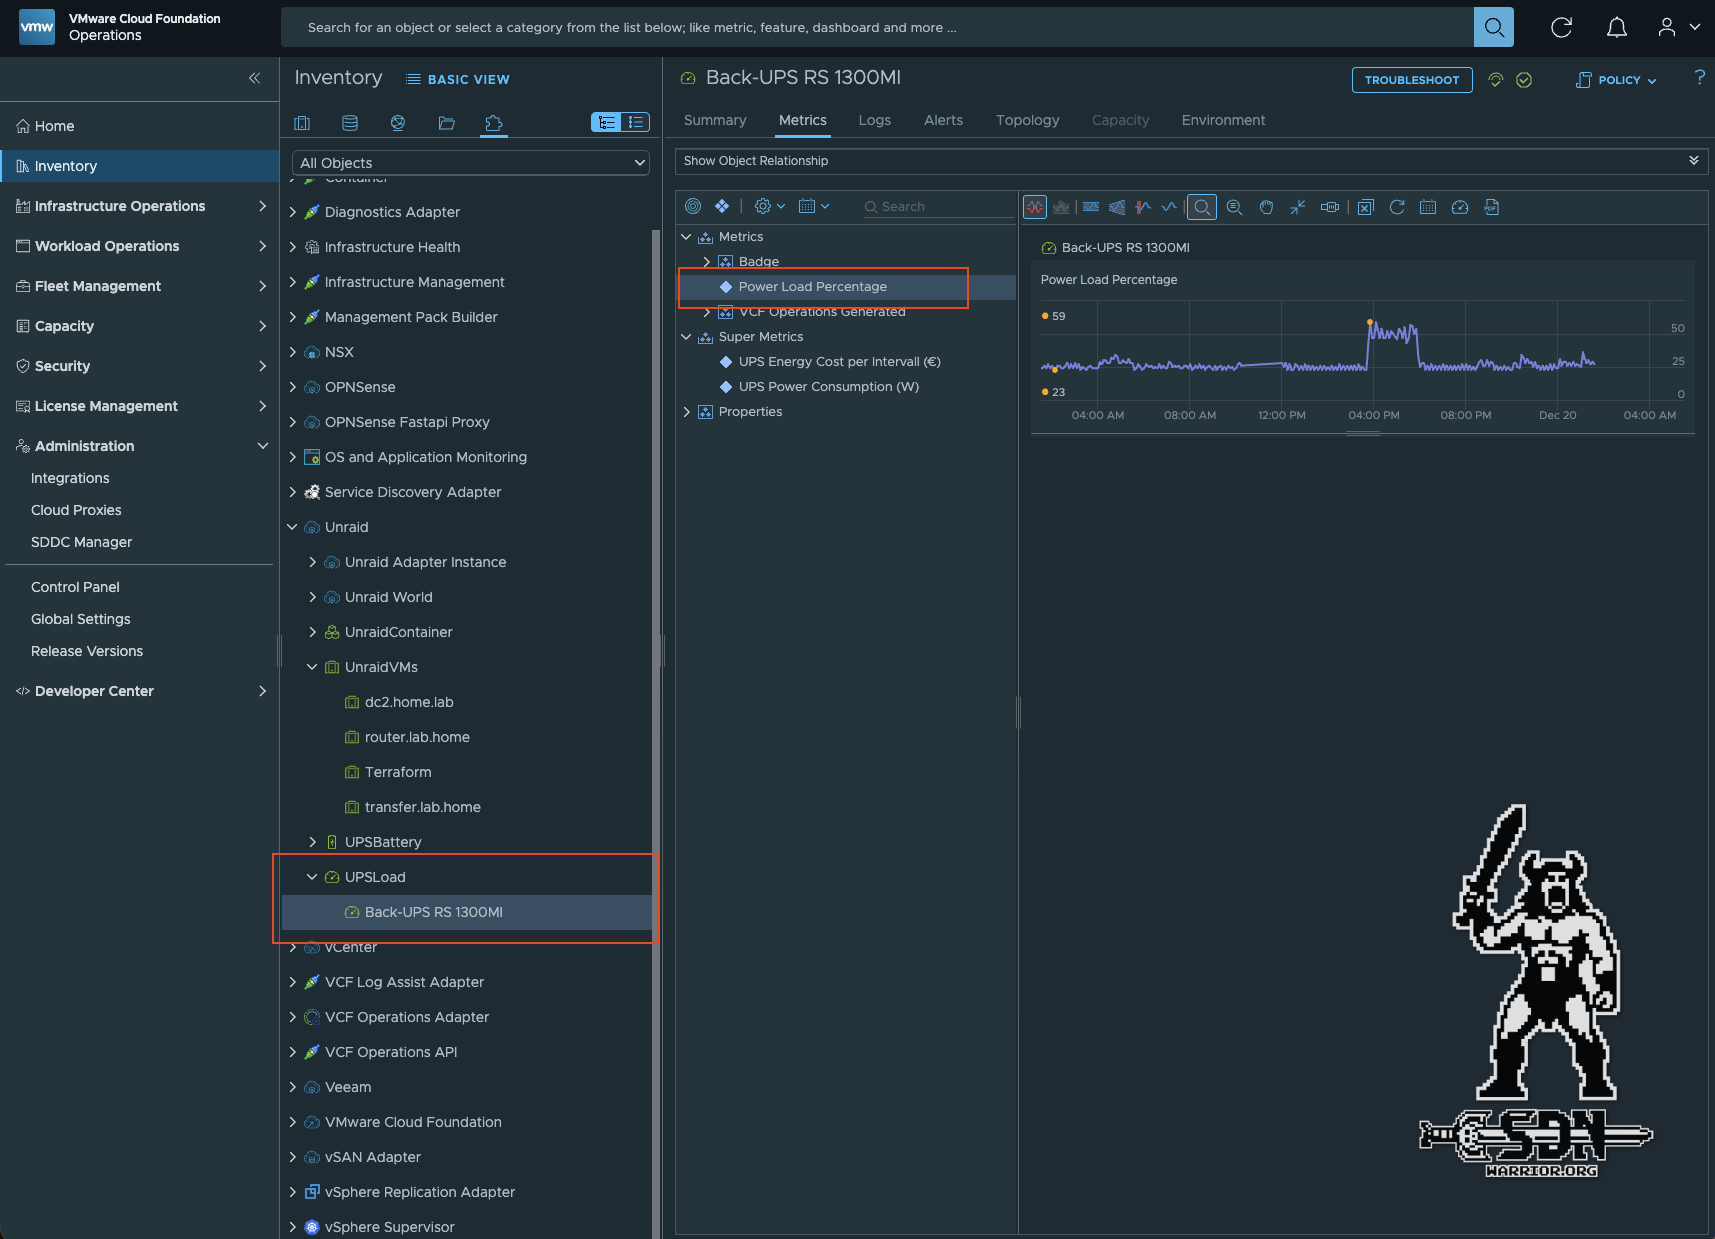The image size is (1715, 1239).
Task: Open the puzzle-piece integrations inventory icon
Action: 493,123
